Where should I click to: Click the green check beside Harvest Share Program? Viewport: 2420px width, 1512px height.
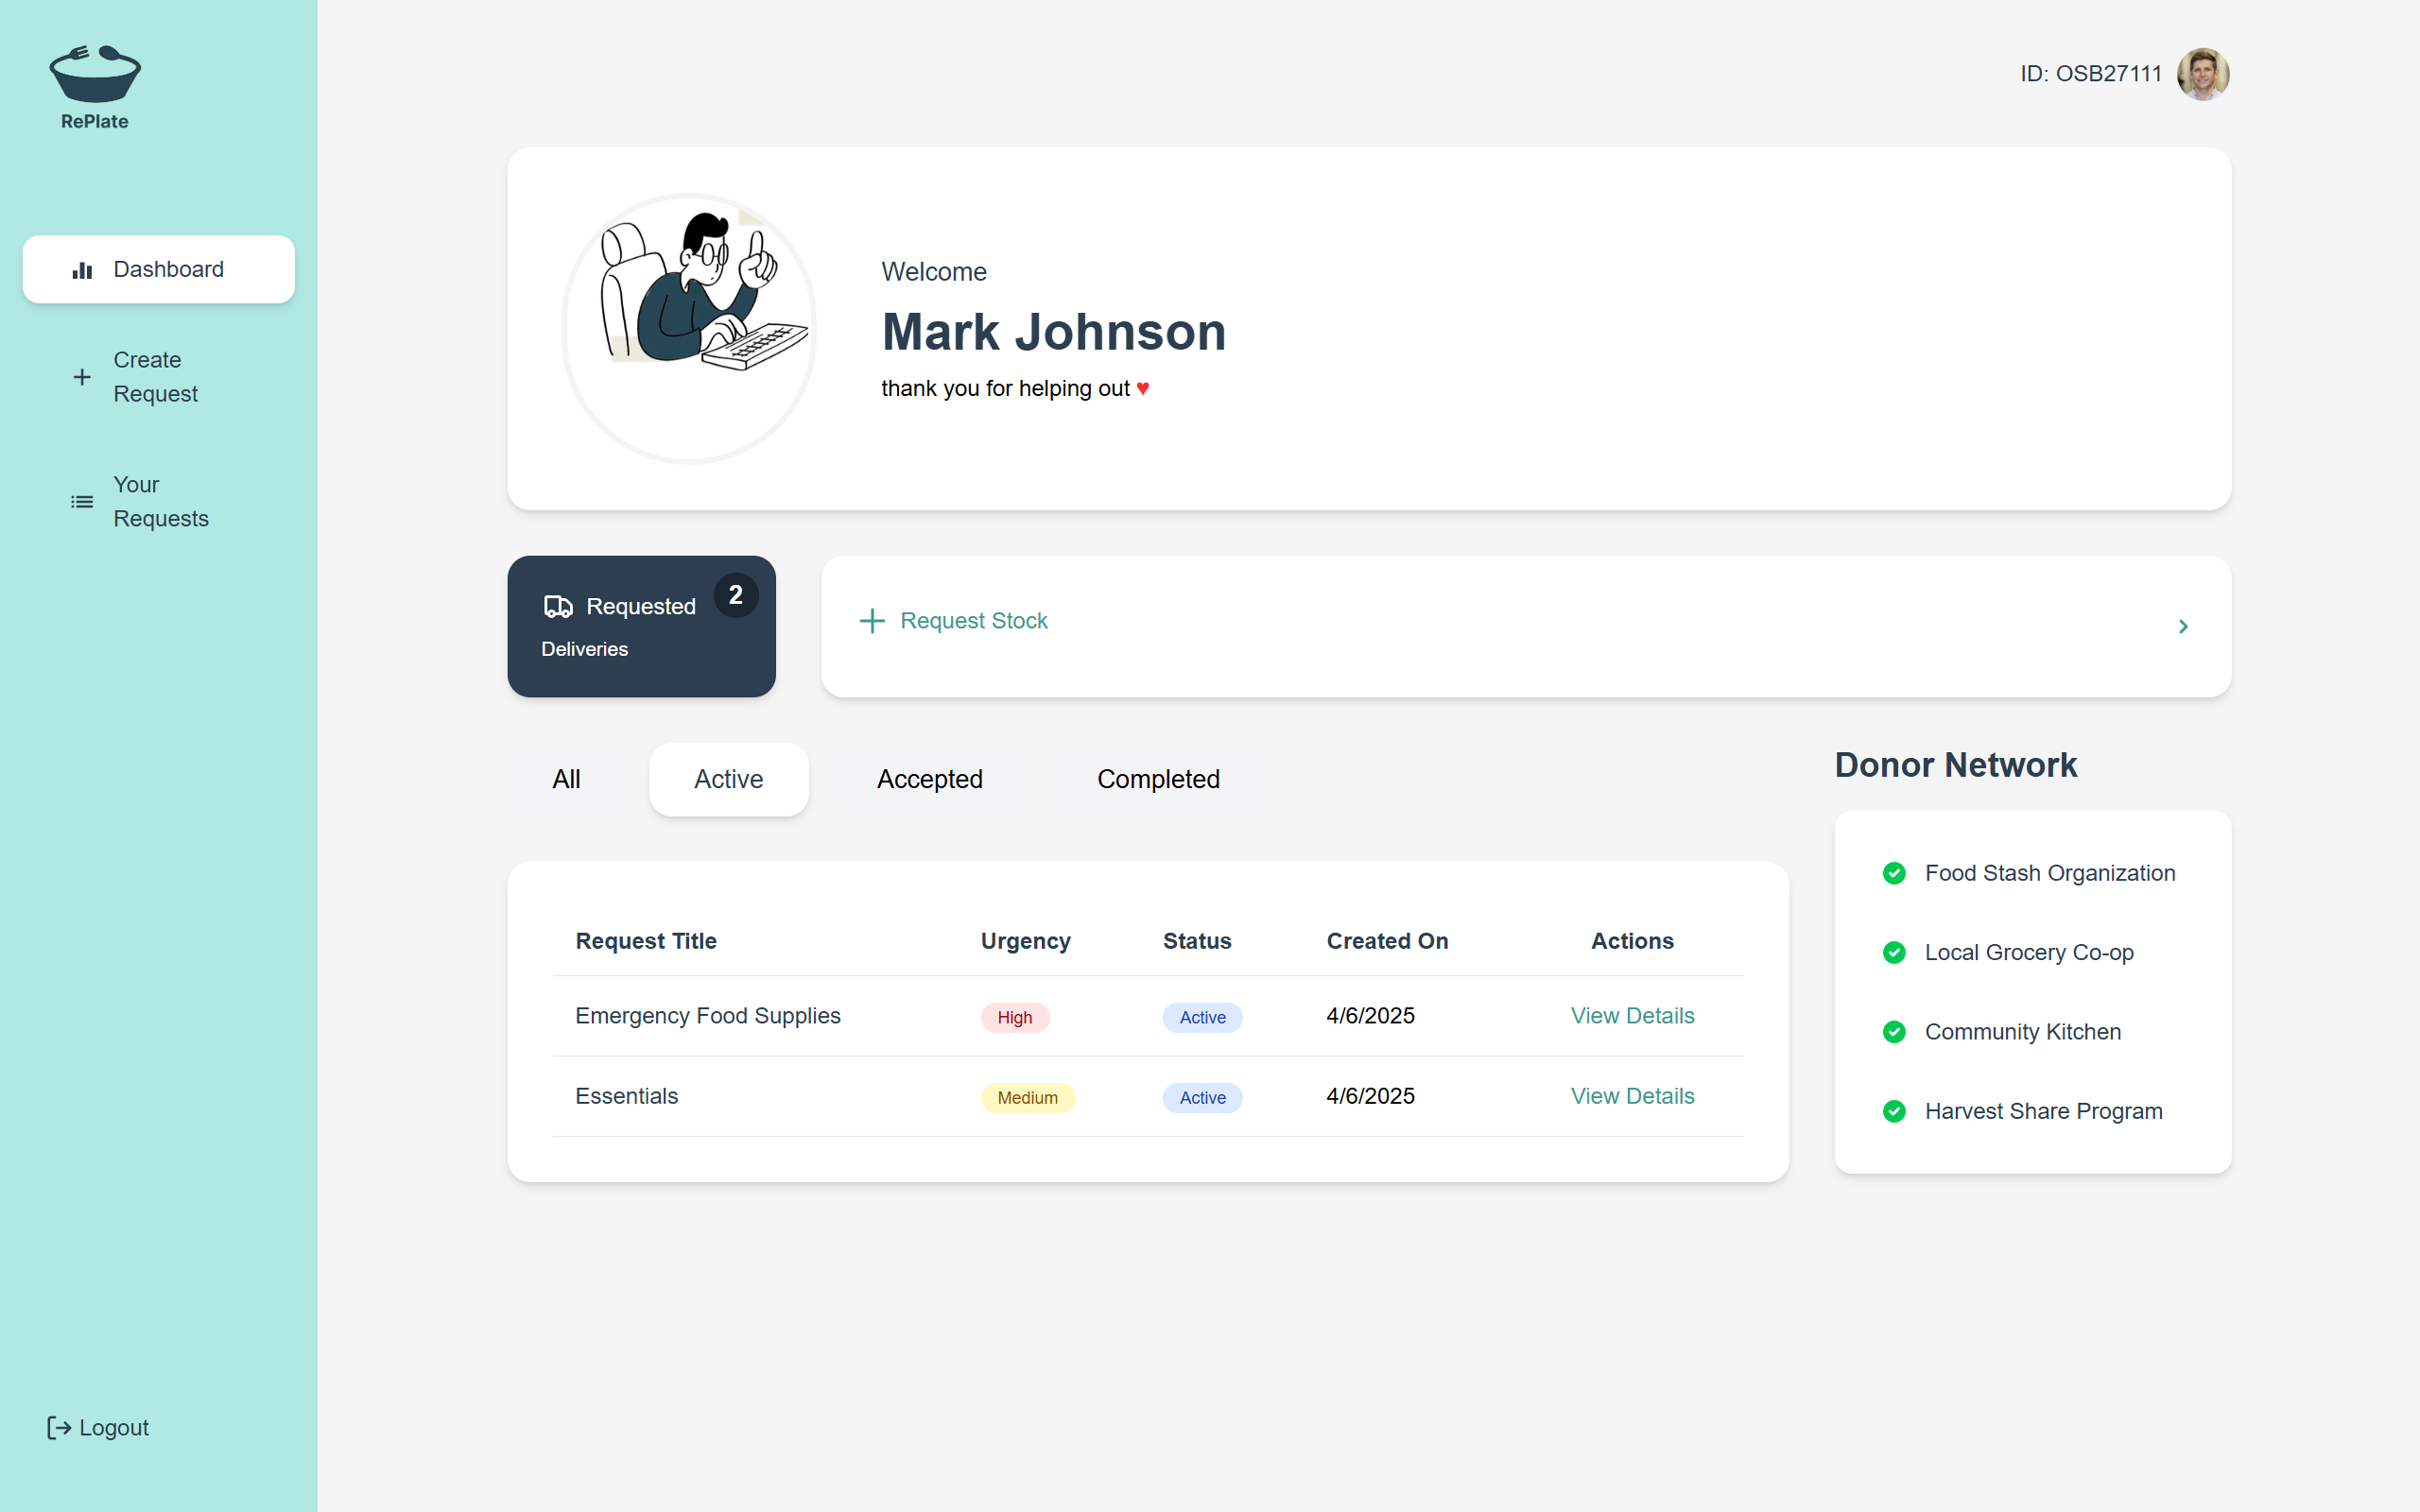coord(1894,1111)
